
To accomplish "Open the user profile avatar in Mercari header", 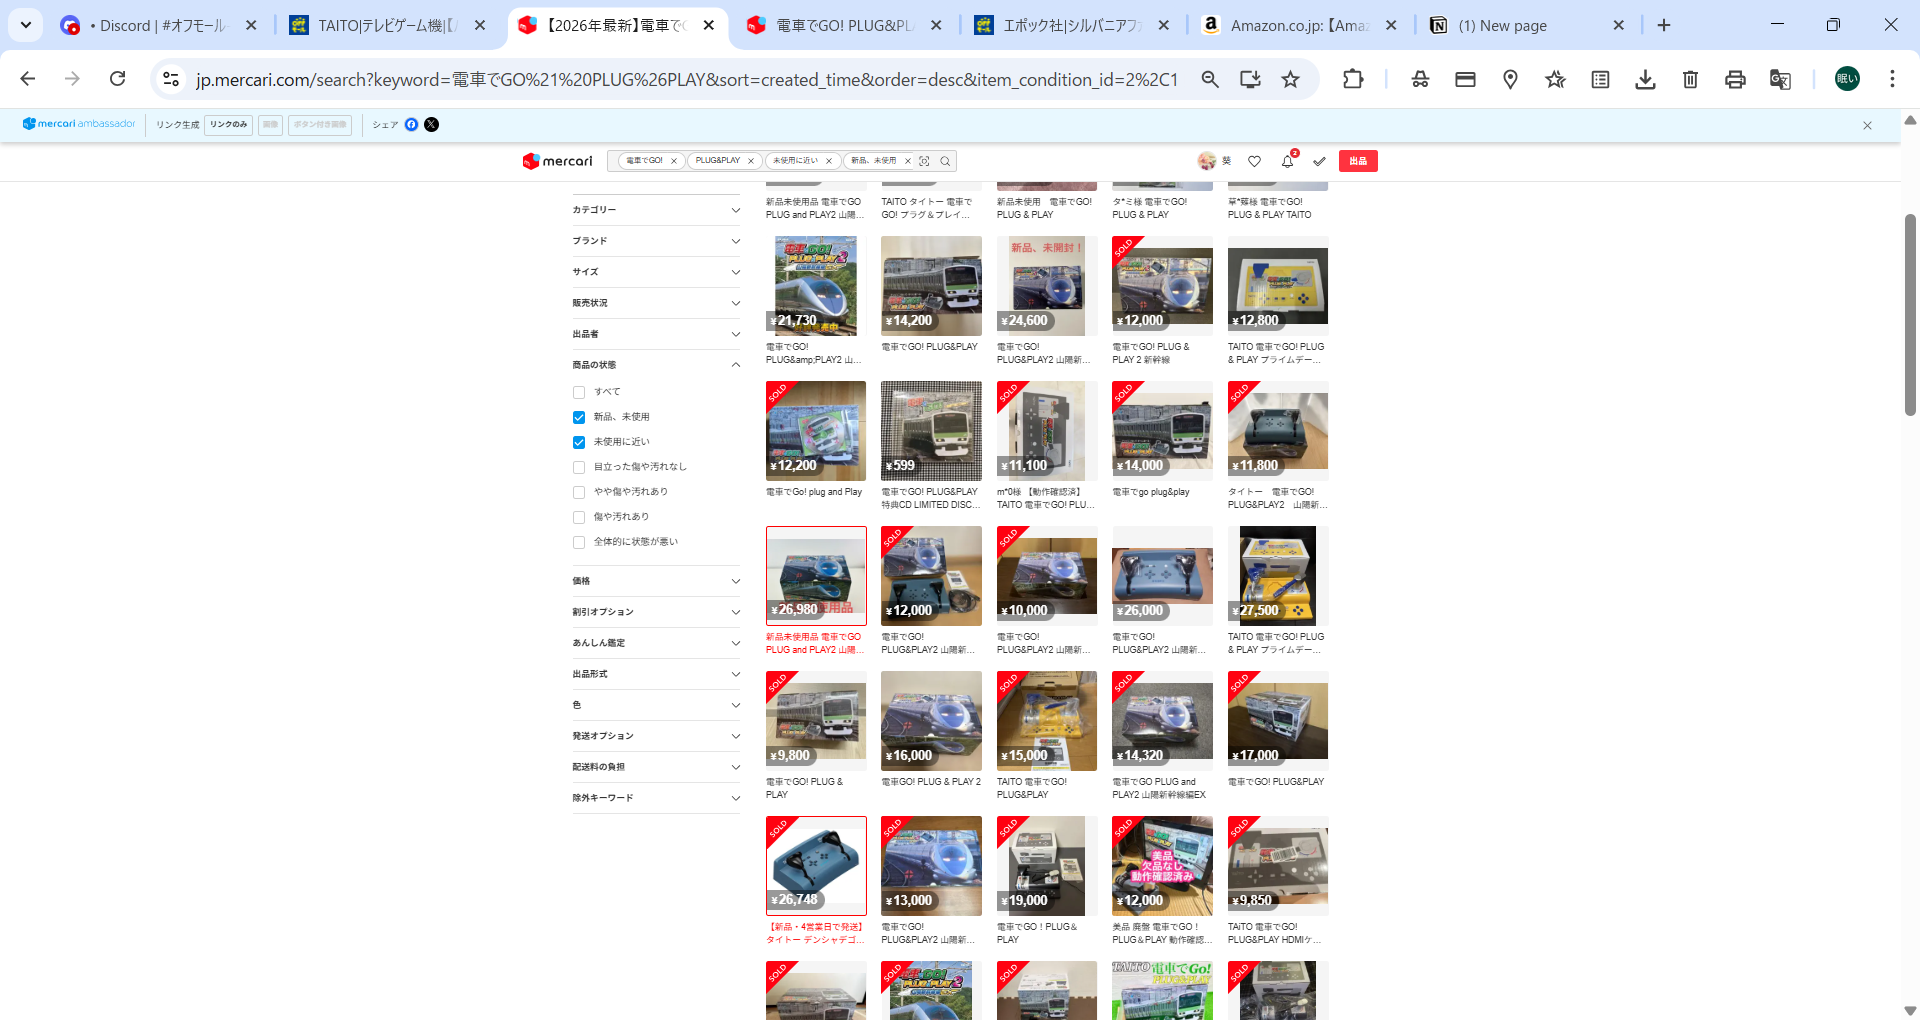I will coord(1207,161).
